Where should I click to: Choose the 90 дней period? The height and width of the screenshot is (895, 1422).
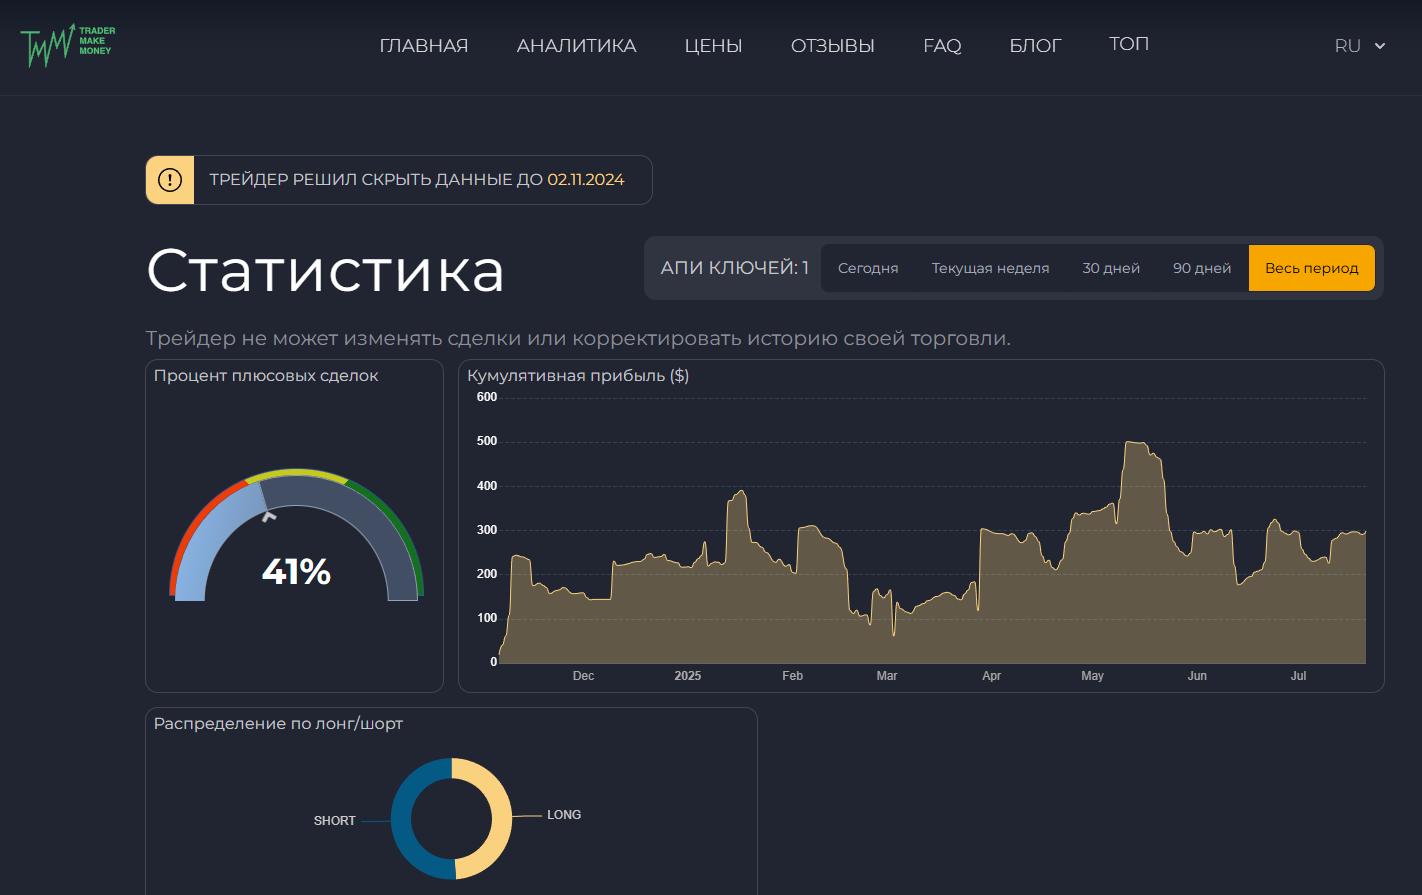[x=1201, y=268]
